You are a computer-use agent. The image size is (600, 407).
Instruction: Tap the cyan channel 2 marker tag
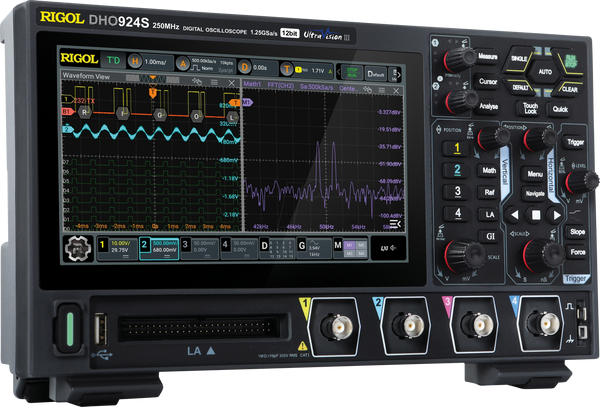point(67,129)
